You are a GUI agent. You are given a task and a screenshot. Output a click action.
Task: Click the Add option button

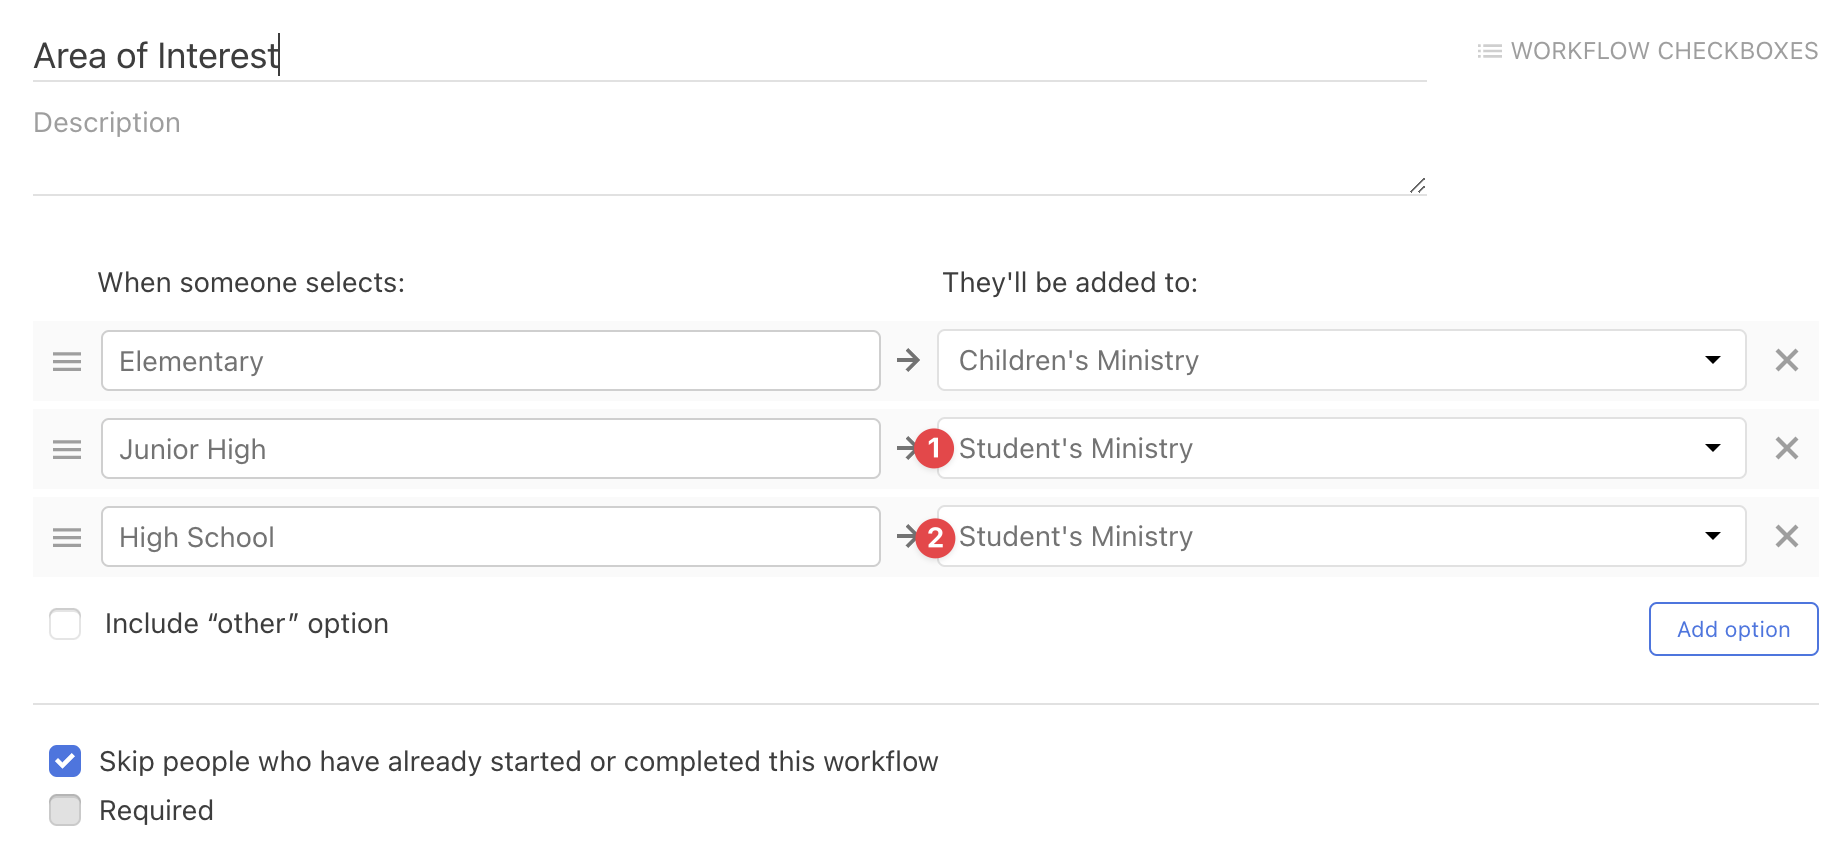(x=1732, y=629)
